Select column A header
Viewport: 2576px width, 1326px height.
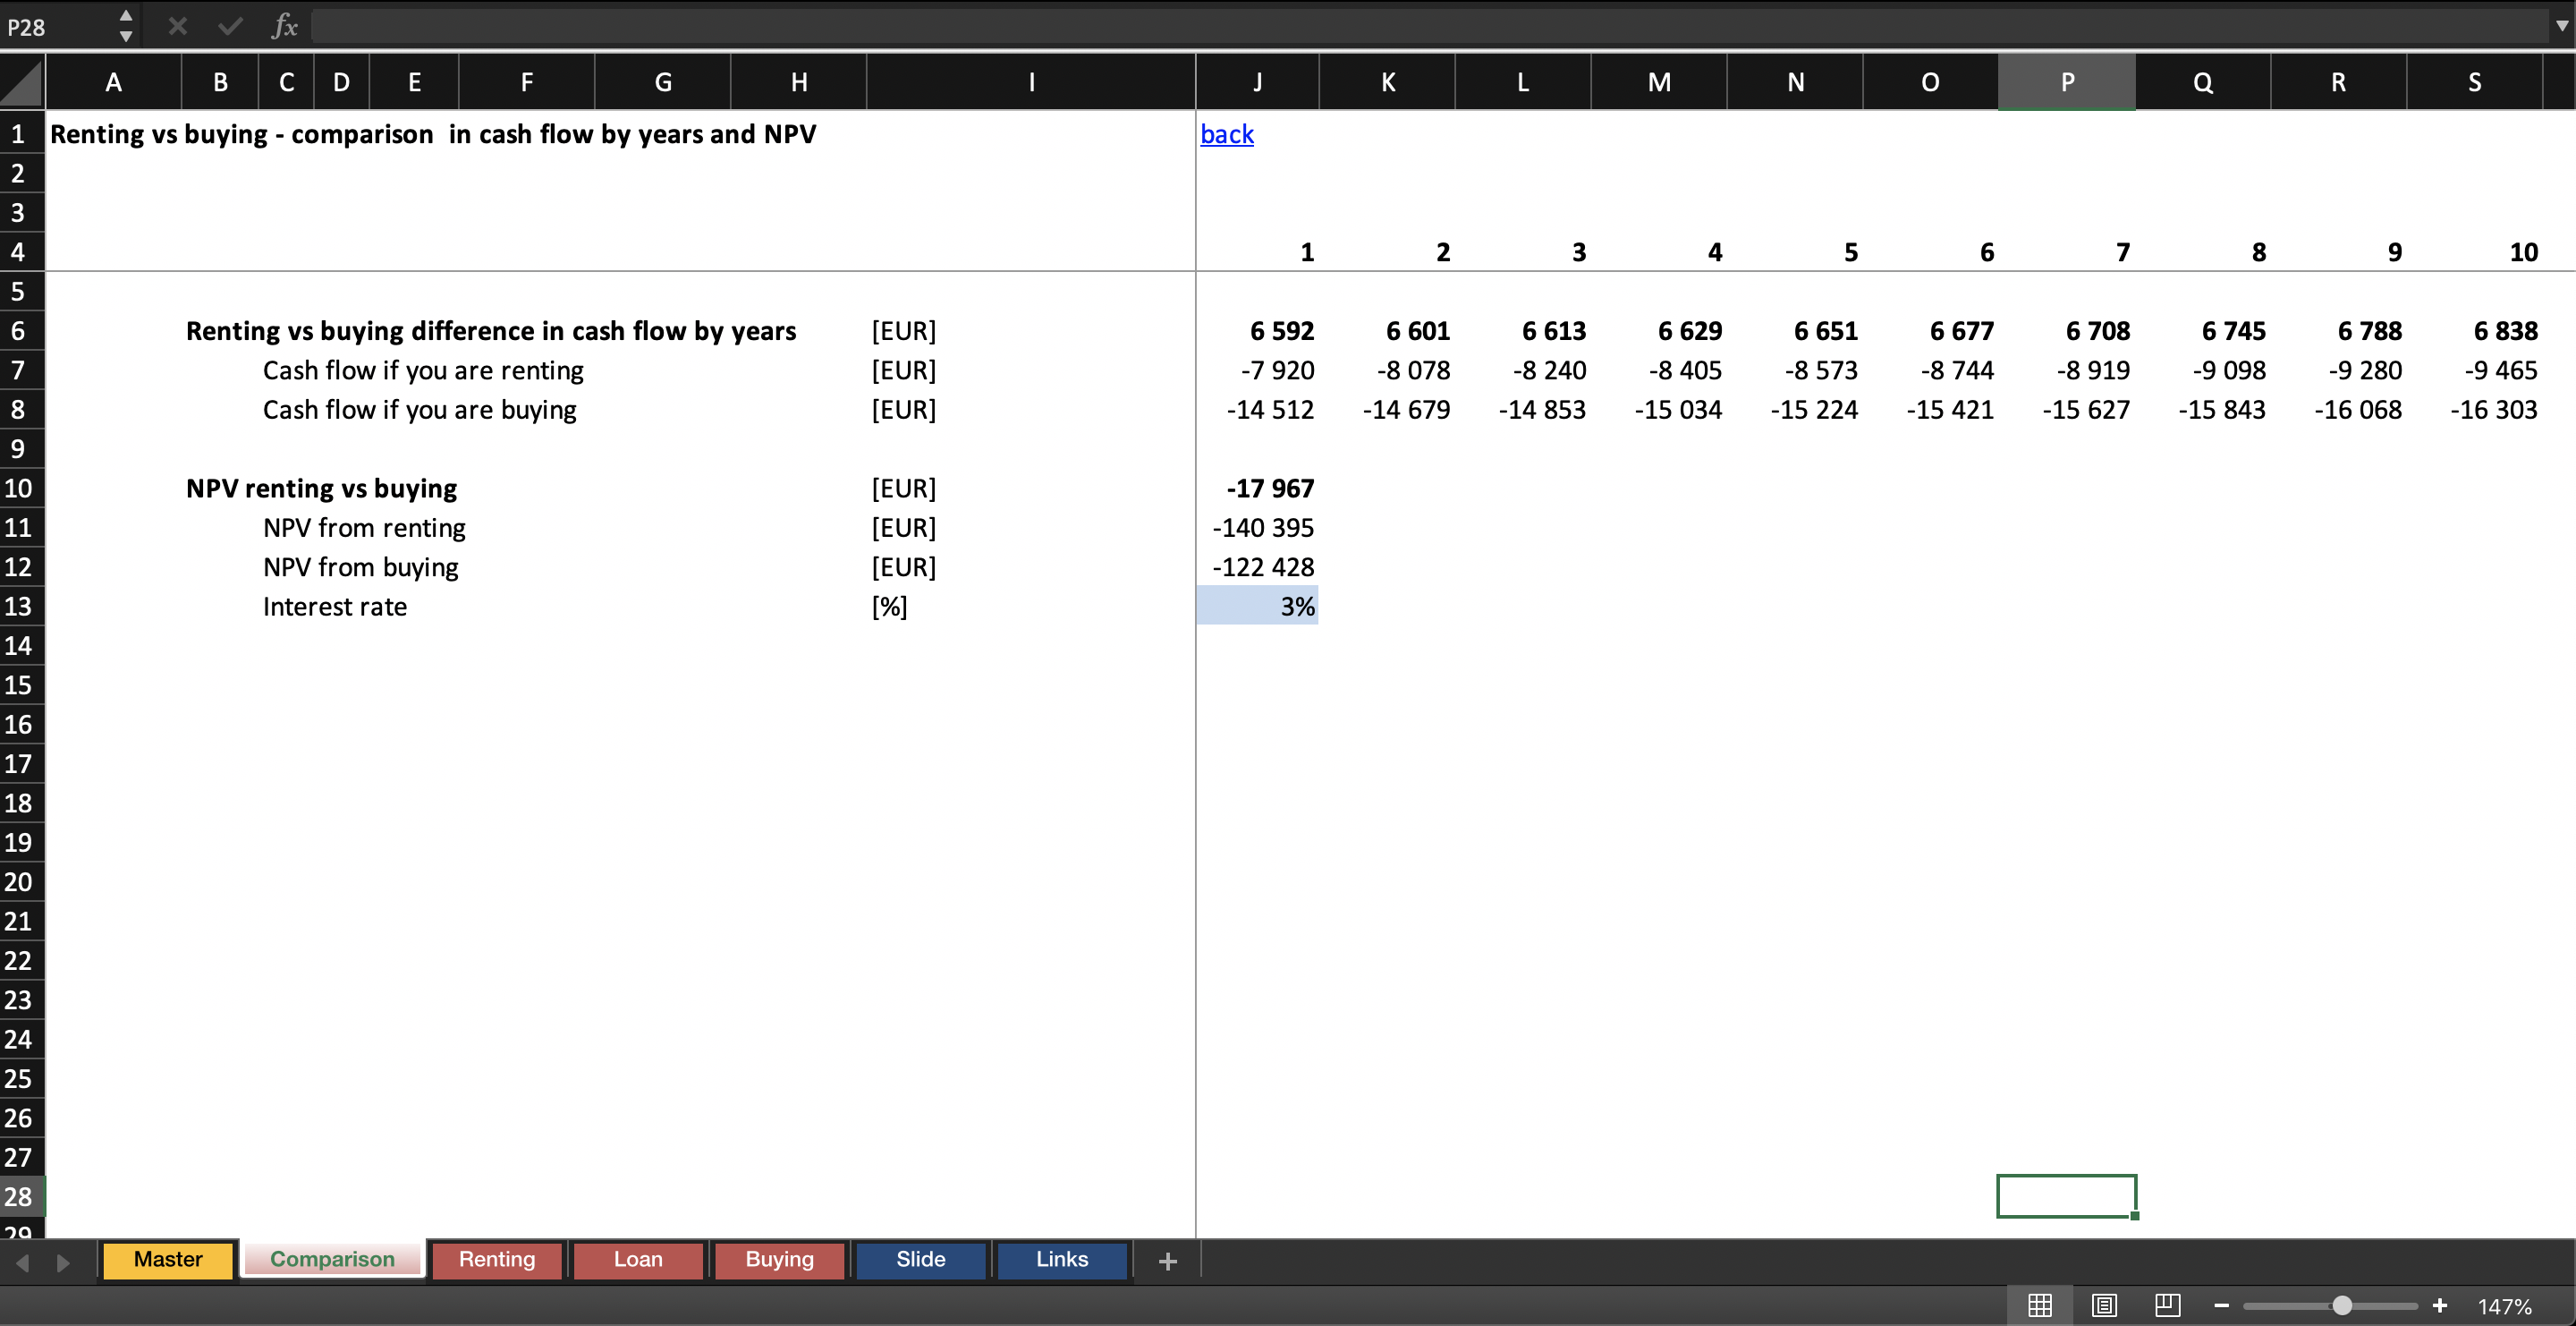coord(113,82)
